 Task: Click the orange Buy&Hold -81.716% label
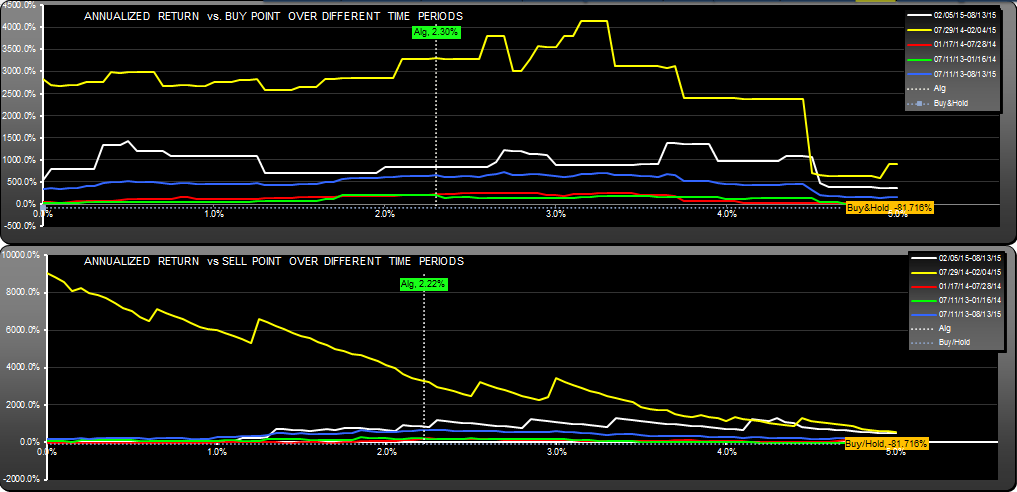(890, 207)
